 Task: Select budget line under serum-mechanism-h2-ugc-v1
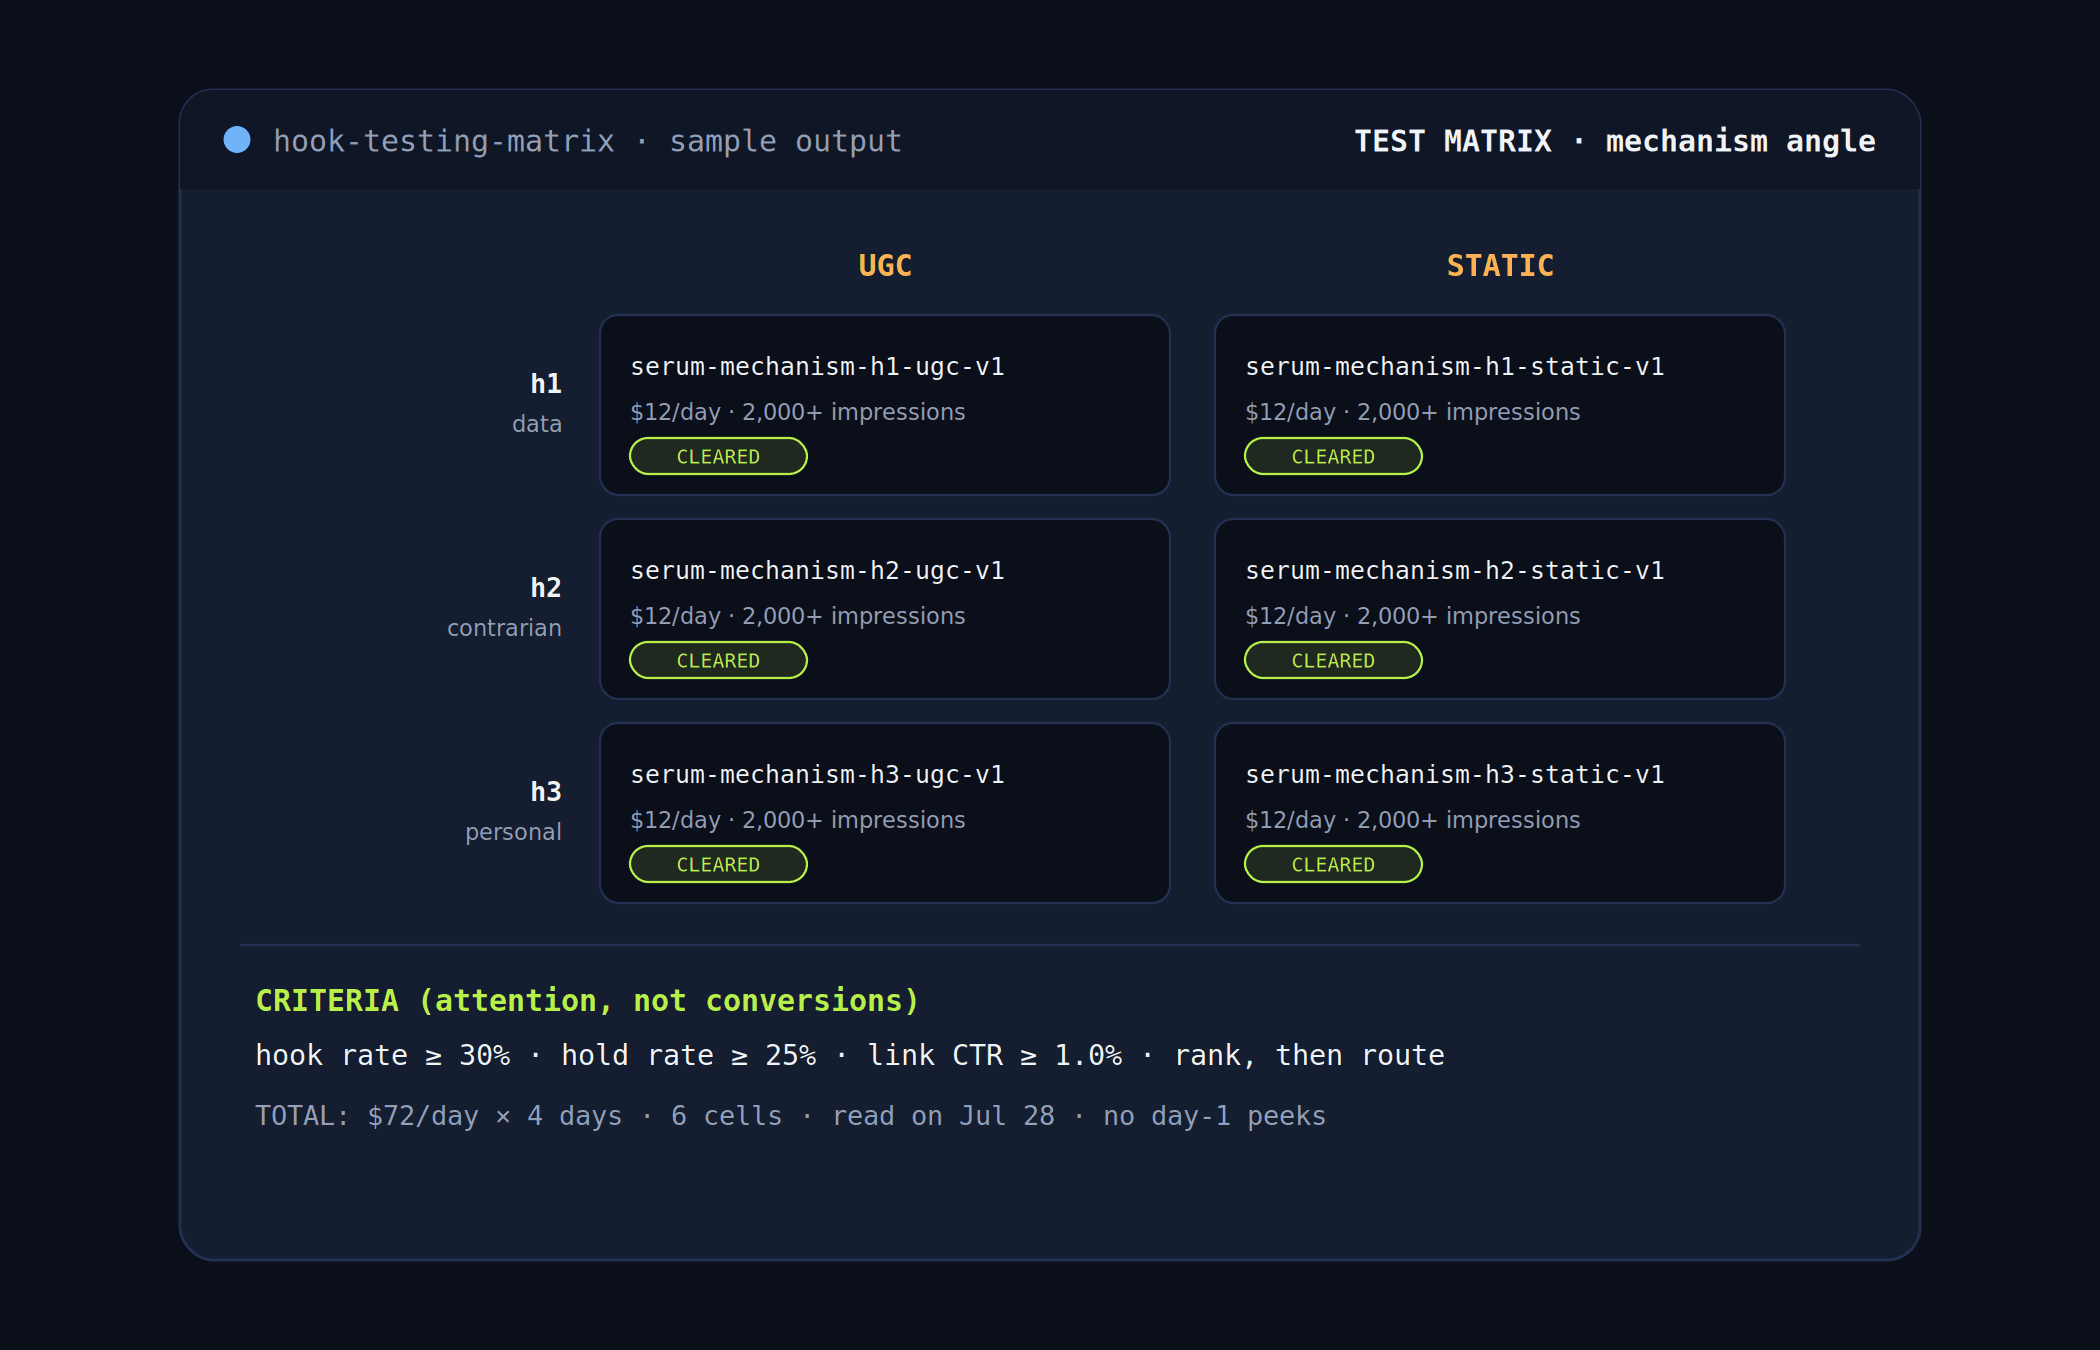(x=798, y=616)
